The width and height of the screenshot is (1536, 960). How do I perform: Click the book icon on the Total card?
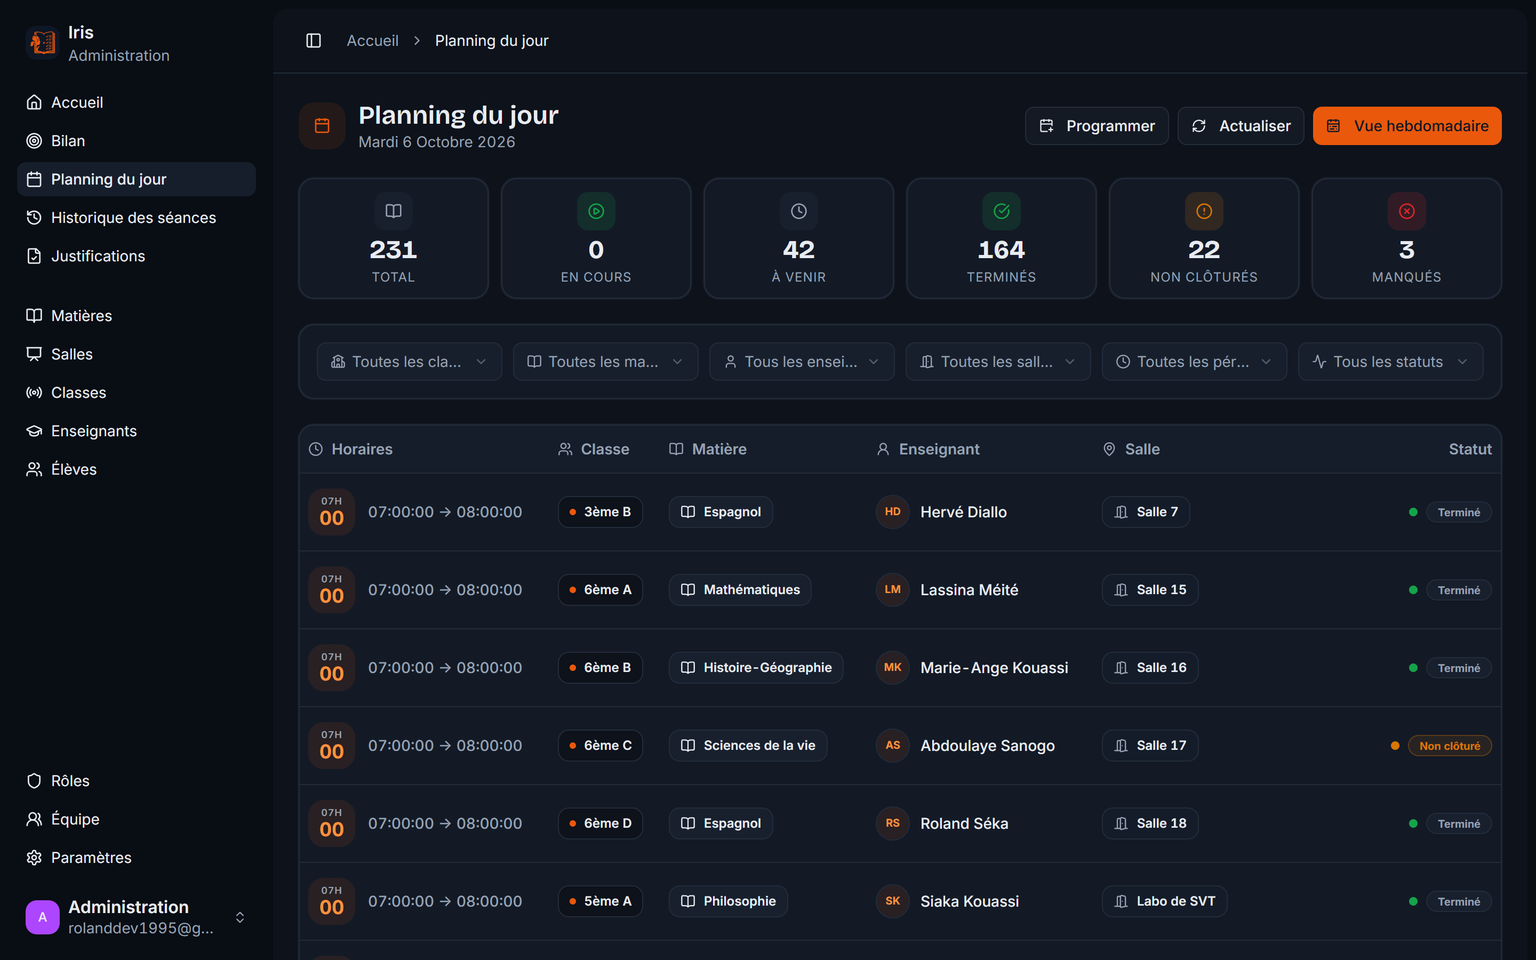point(393,211)
